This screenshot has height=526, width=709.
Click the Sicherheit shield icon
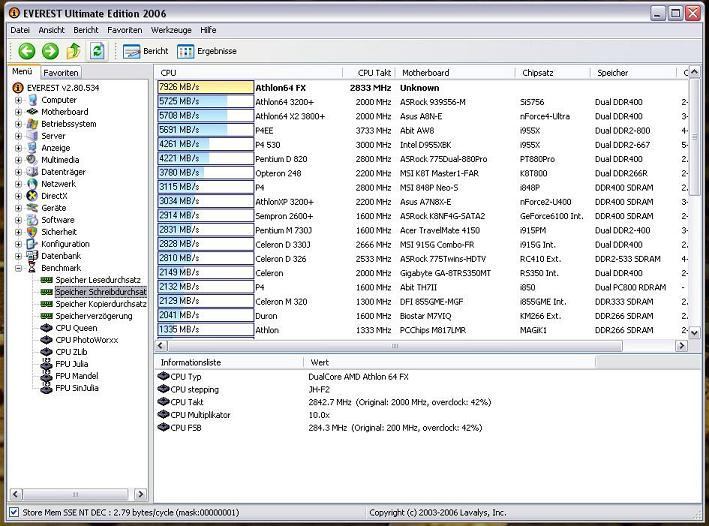tap(32, 232)
